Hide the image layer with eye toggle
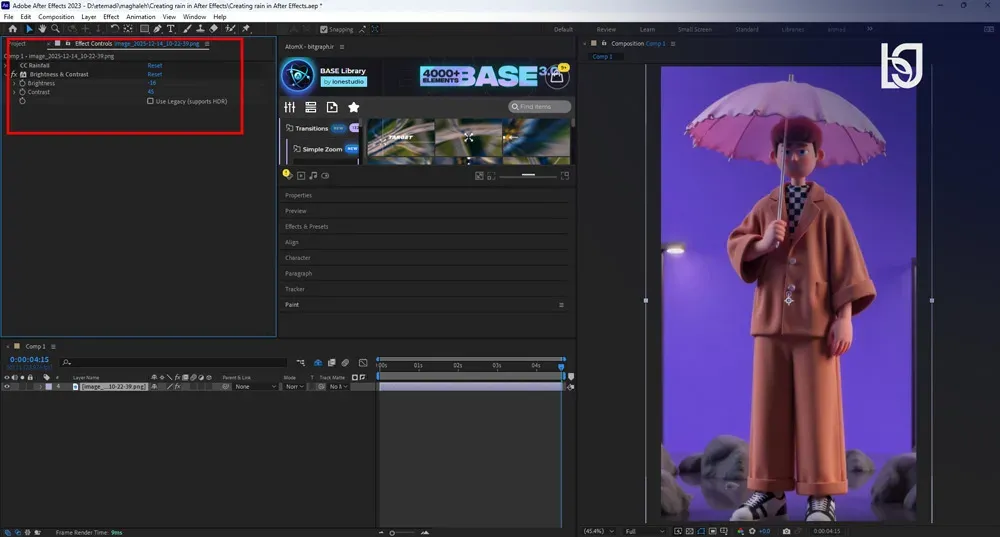The image size is (1000, 537). click(x=7, y=386)
